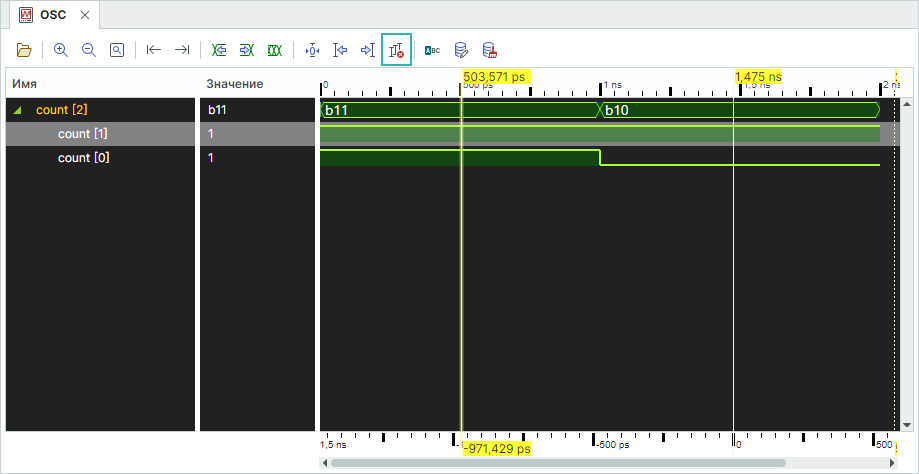Viewport: 919px width, 474px height.
Task: Close the OSC tab
Action: pyautogui.click(x=85, y=15)
